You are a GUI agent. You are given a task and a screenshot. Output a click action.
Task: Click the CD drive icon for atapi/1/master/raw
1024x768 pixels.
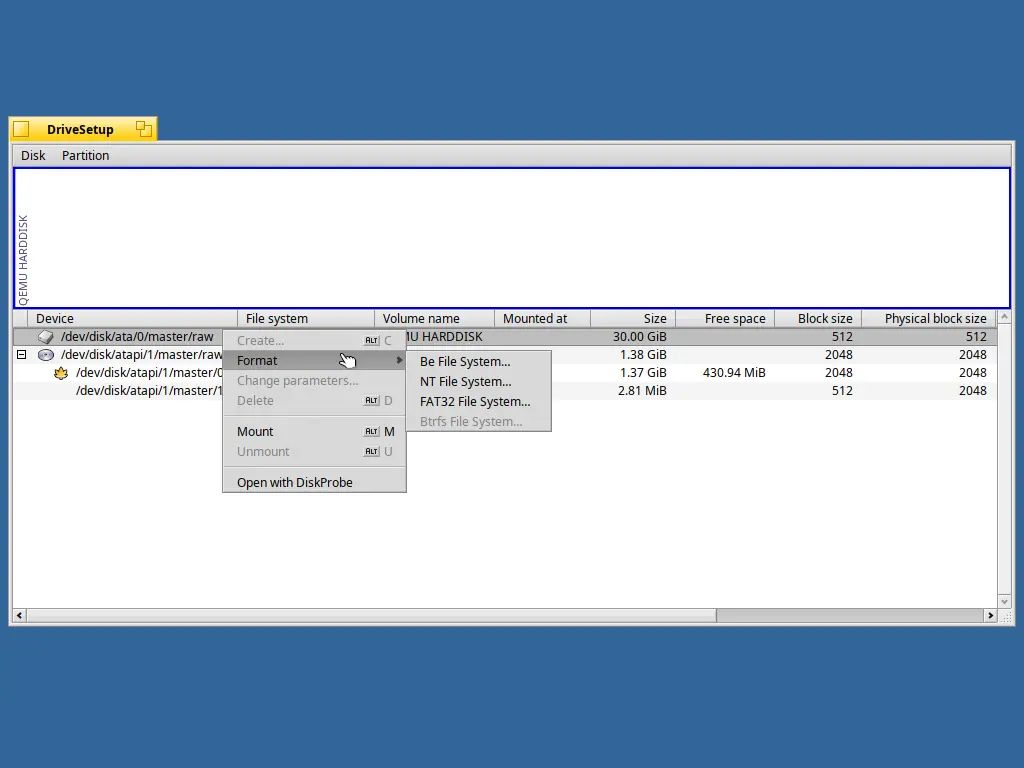[x=46, y=355]
